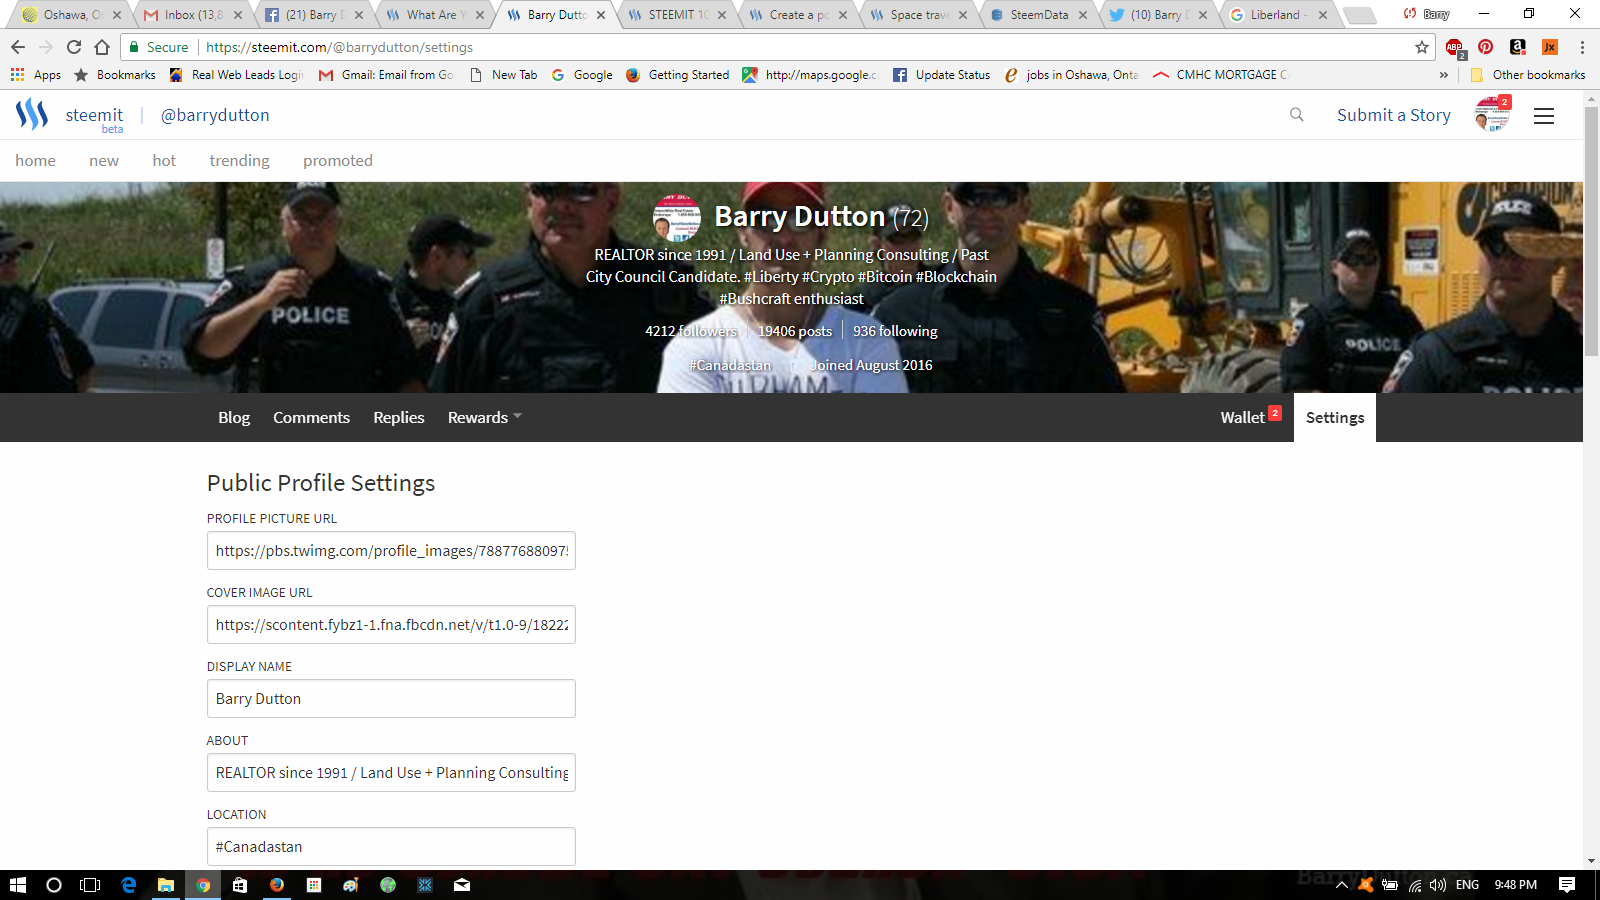Edit the Display Name field
The height and width of the screenshot is (900, 1600).
click(x=391, y=699)
